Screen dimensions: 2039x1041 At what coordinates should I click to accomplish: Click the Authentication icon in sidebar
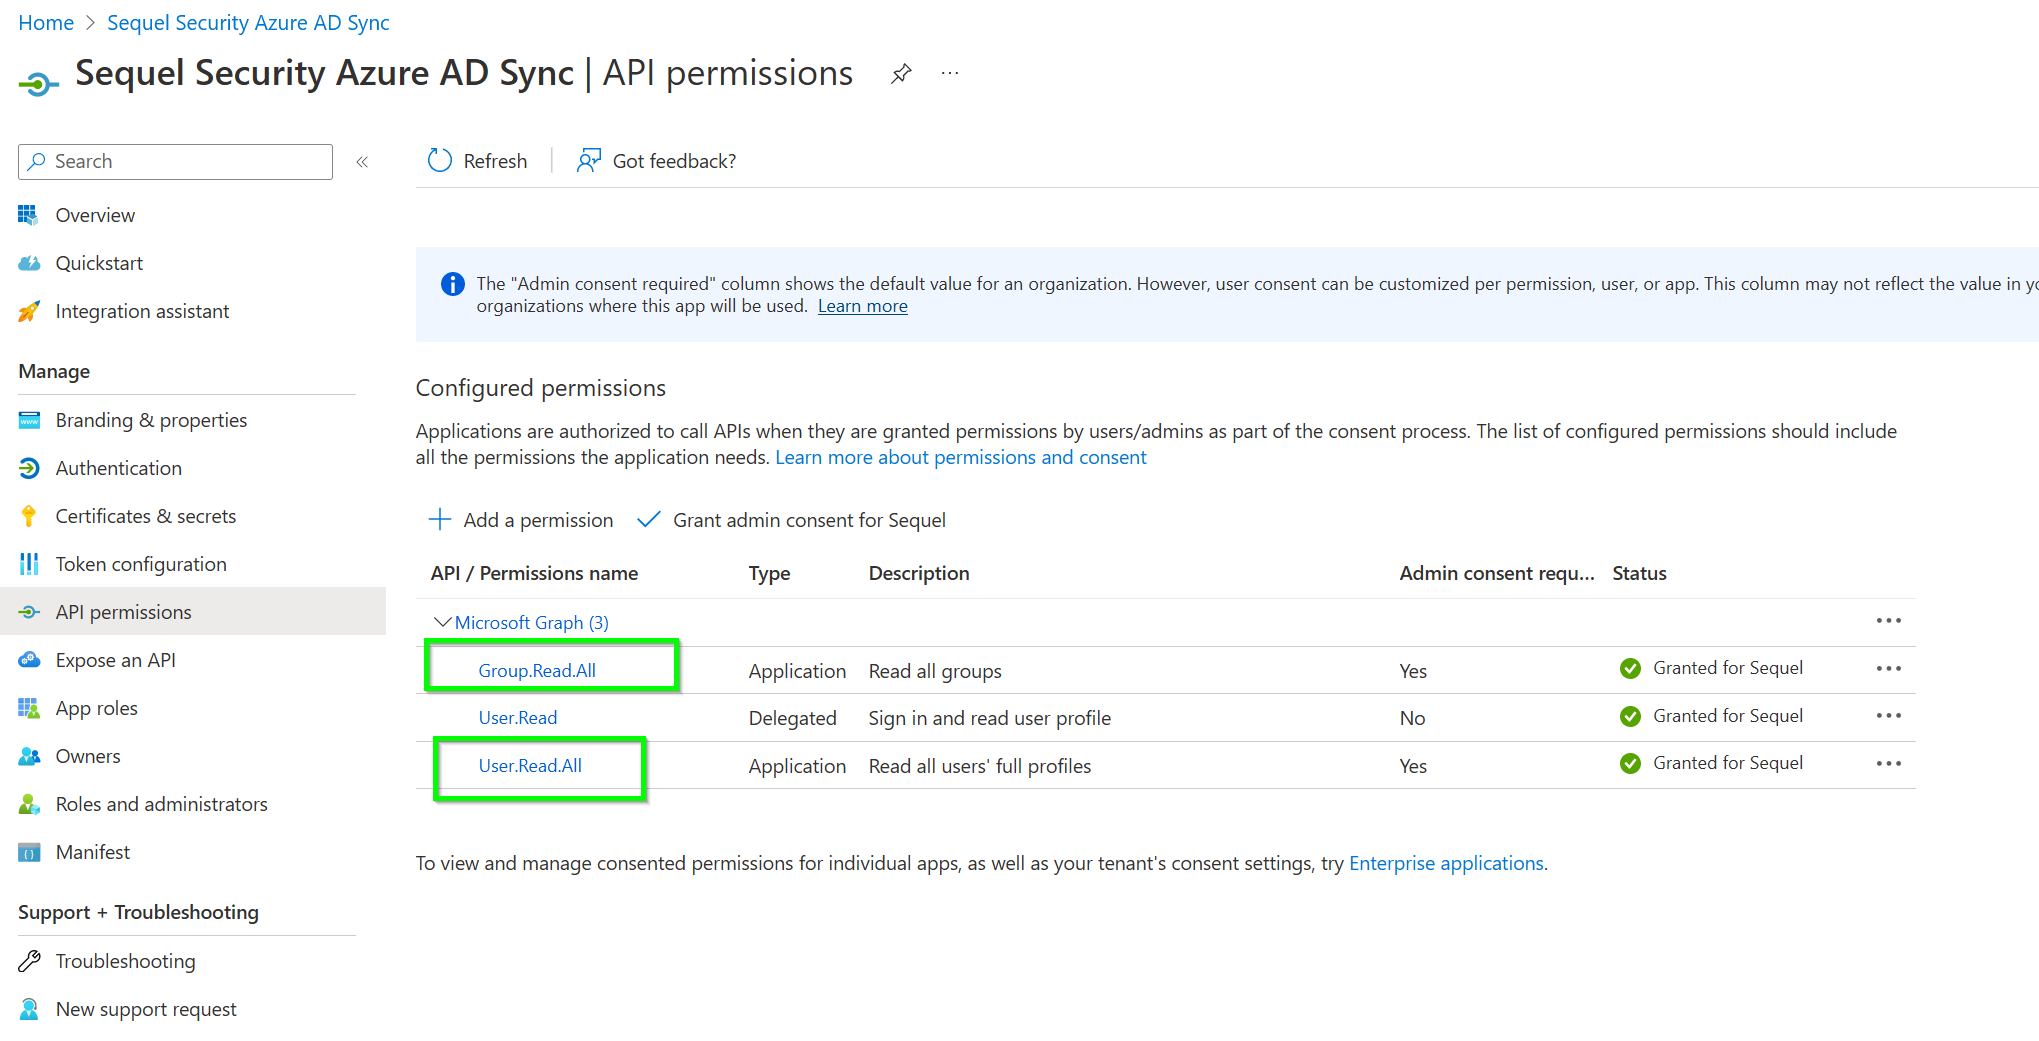click(x=29, y=468)
